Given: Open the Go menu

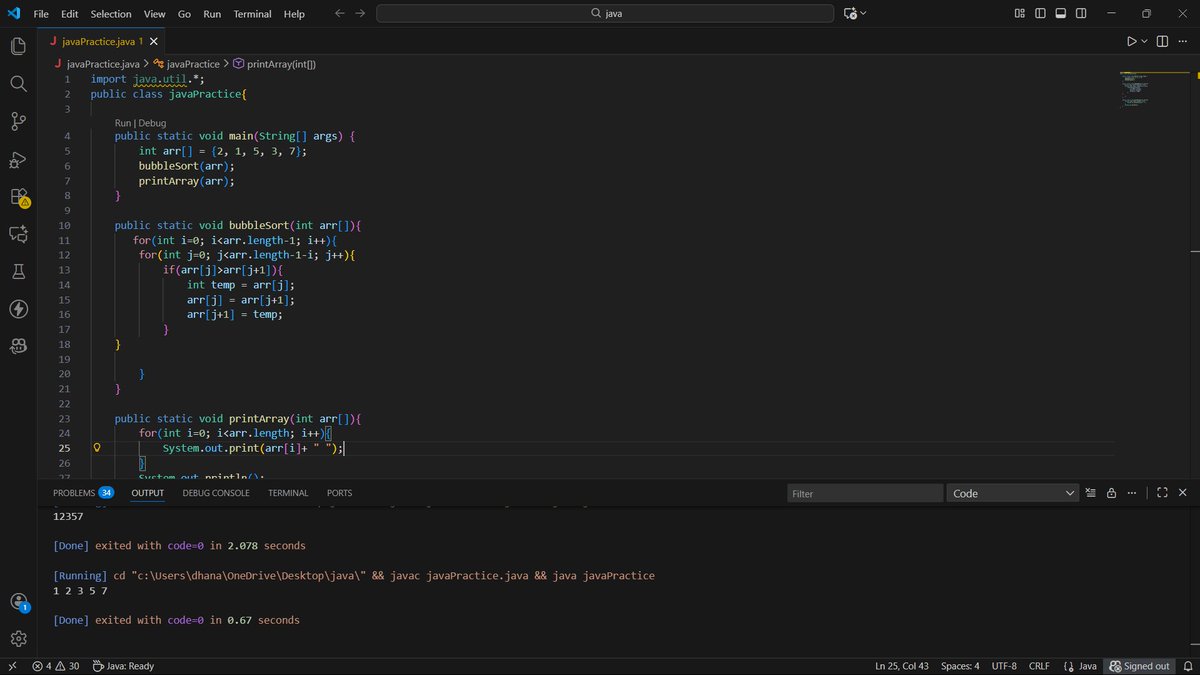Looking at the screenshot, I should click(x=185, y=14).
